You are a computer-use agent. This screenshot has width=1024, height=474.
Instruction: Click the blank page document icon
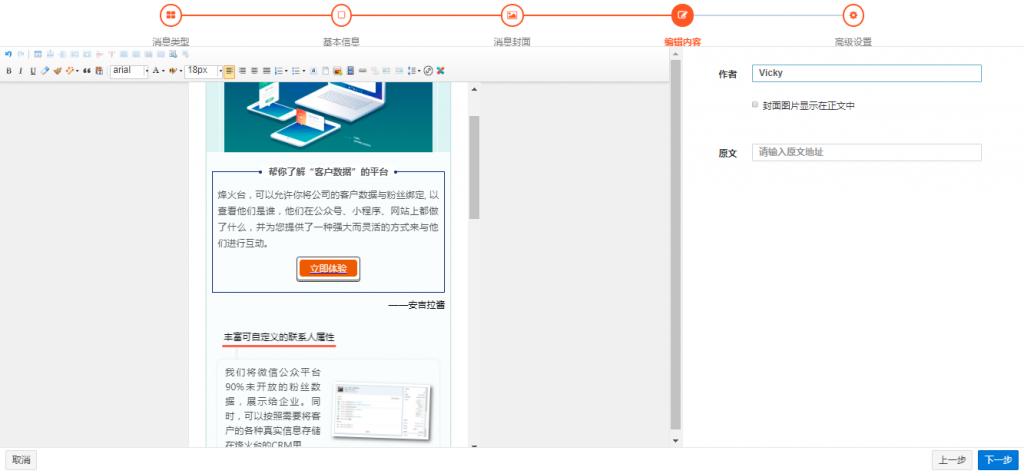point(325,71)
